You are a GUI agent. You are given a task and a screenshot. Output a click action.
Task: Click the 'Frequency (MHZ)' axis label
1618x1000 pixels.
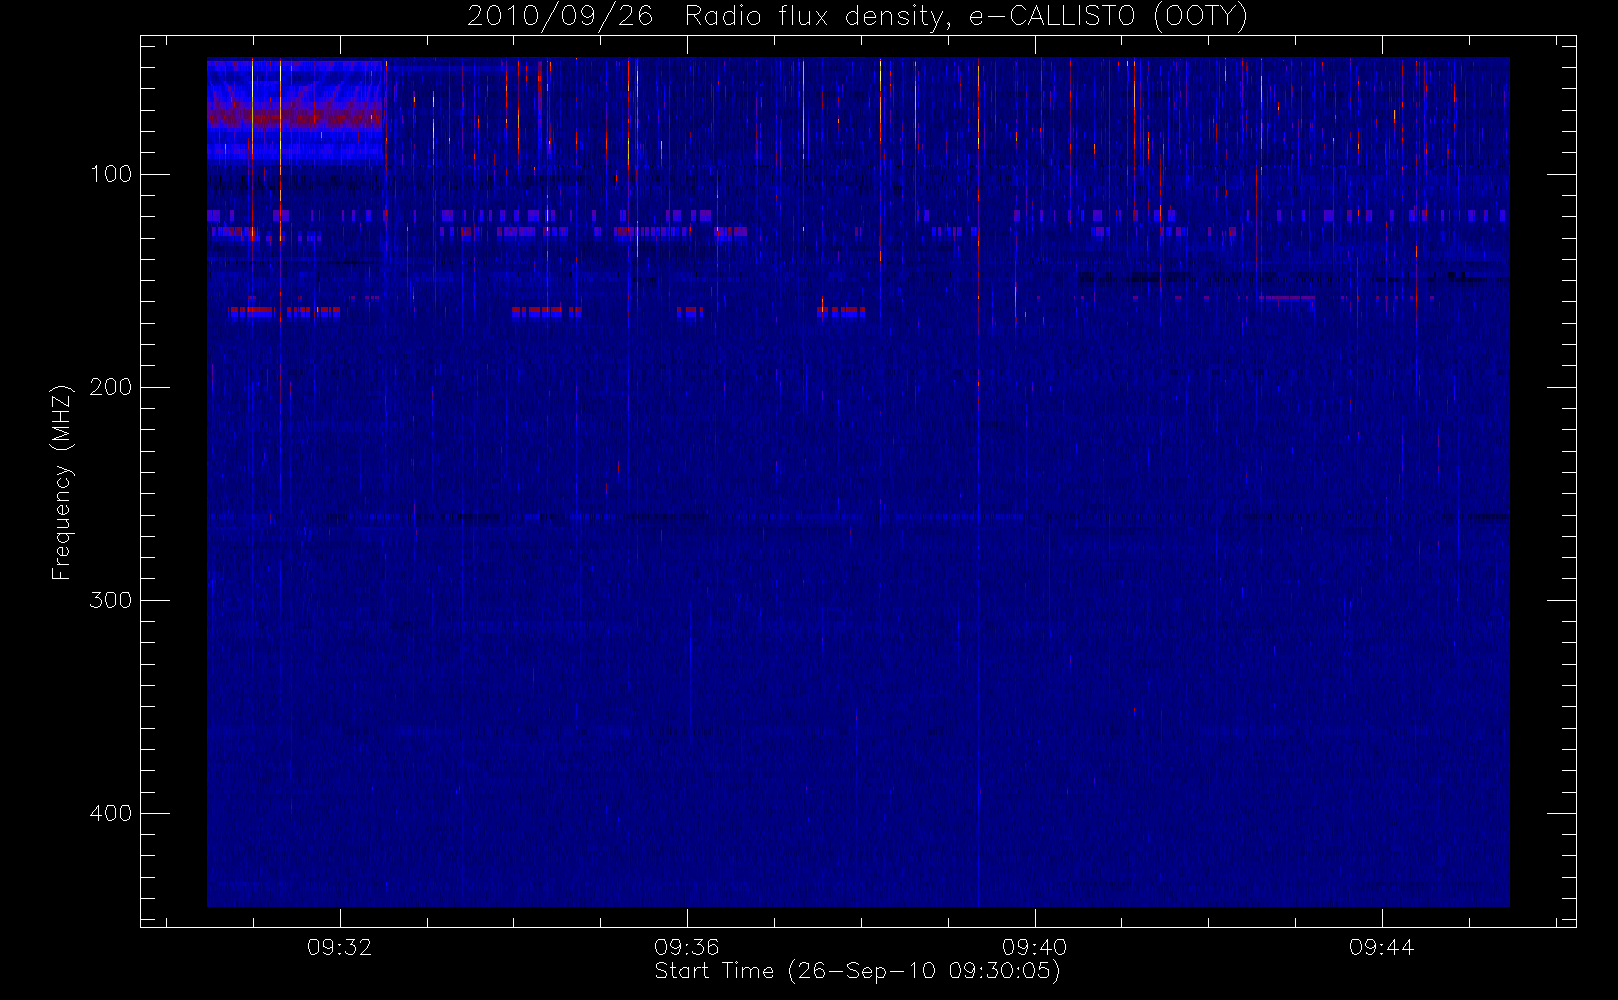(62, 482)
